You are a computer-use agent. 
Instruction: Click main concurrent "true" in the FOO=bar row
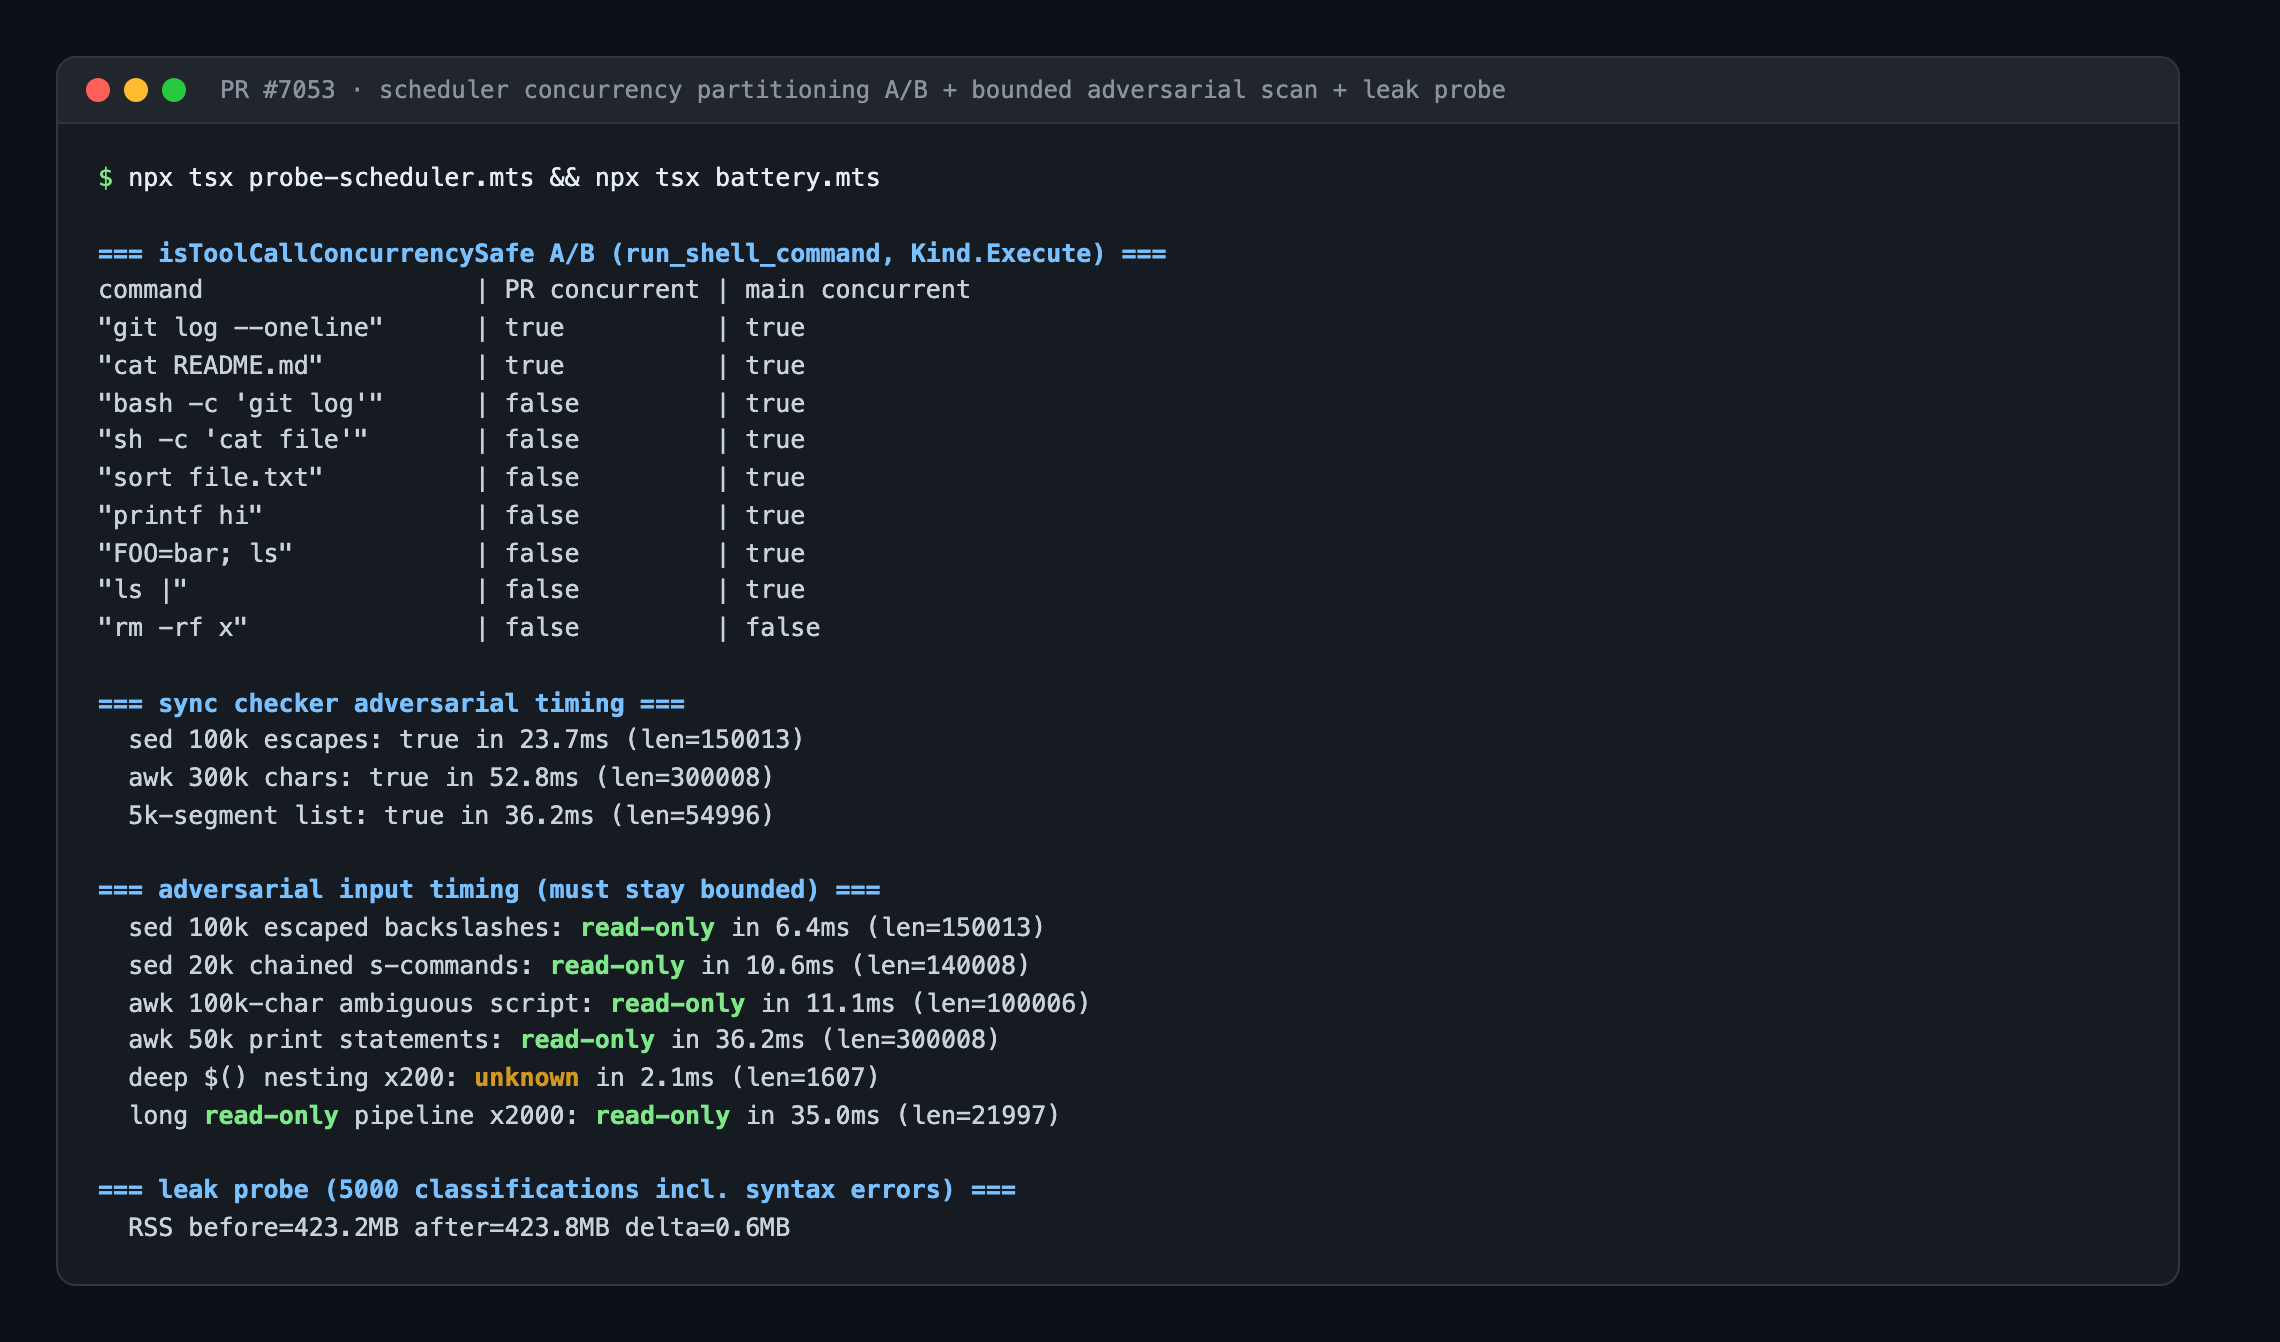click(x=775, y=554)
